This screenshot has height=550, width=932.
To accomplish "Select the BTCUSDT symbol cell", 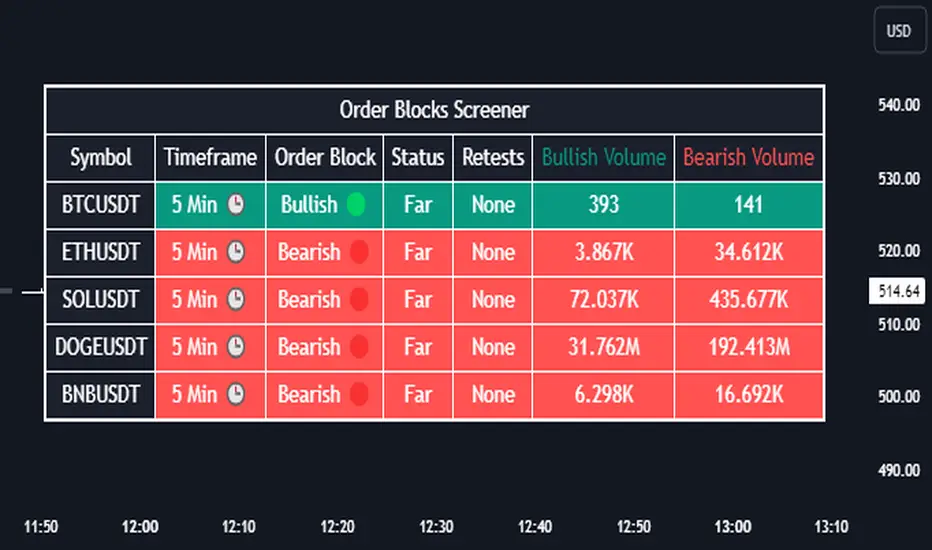I will coord(100,205).
